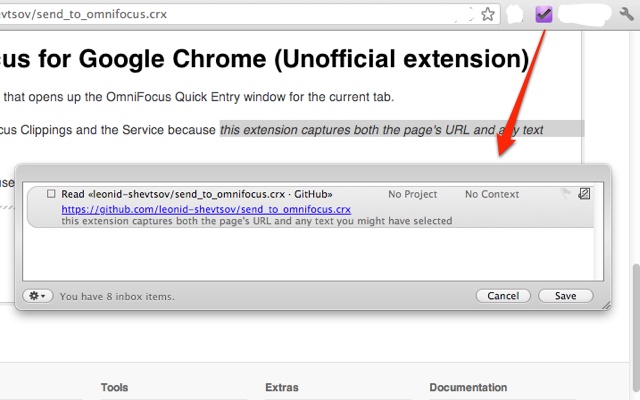
Task: Toggle the flag icon on the Quick Entry item
Action: pos(566,193)
